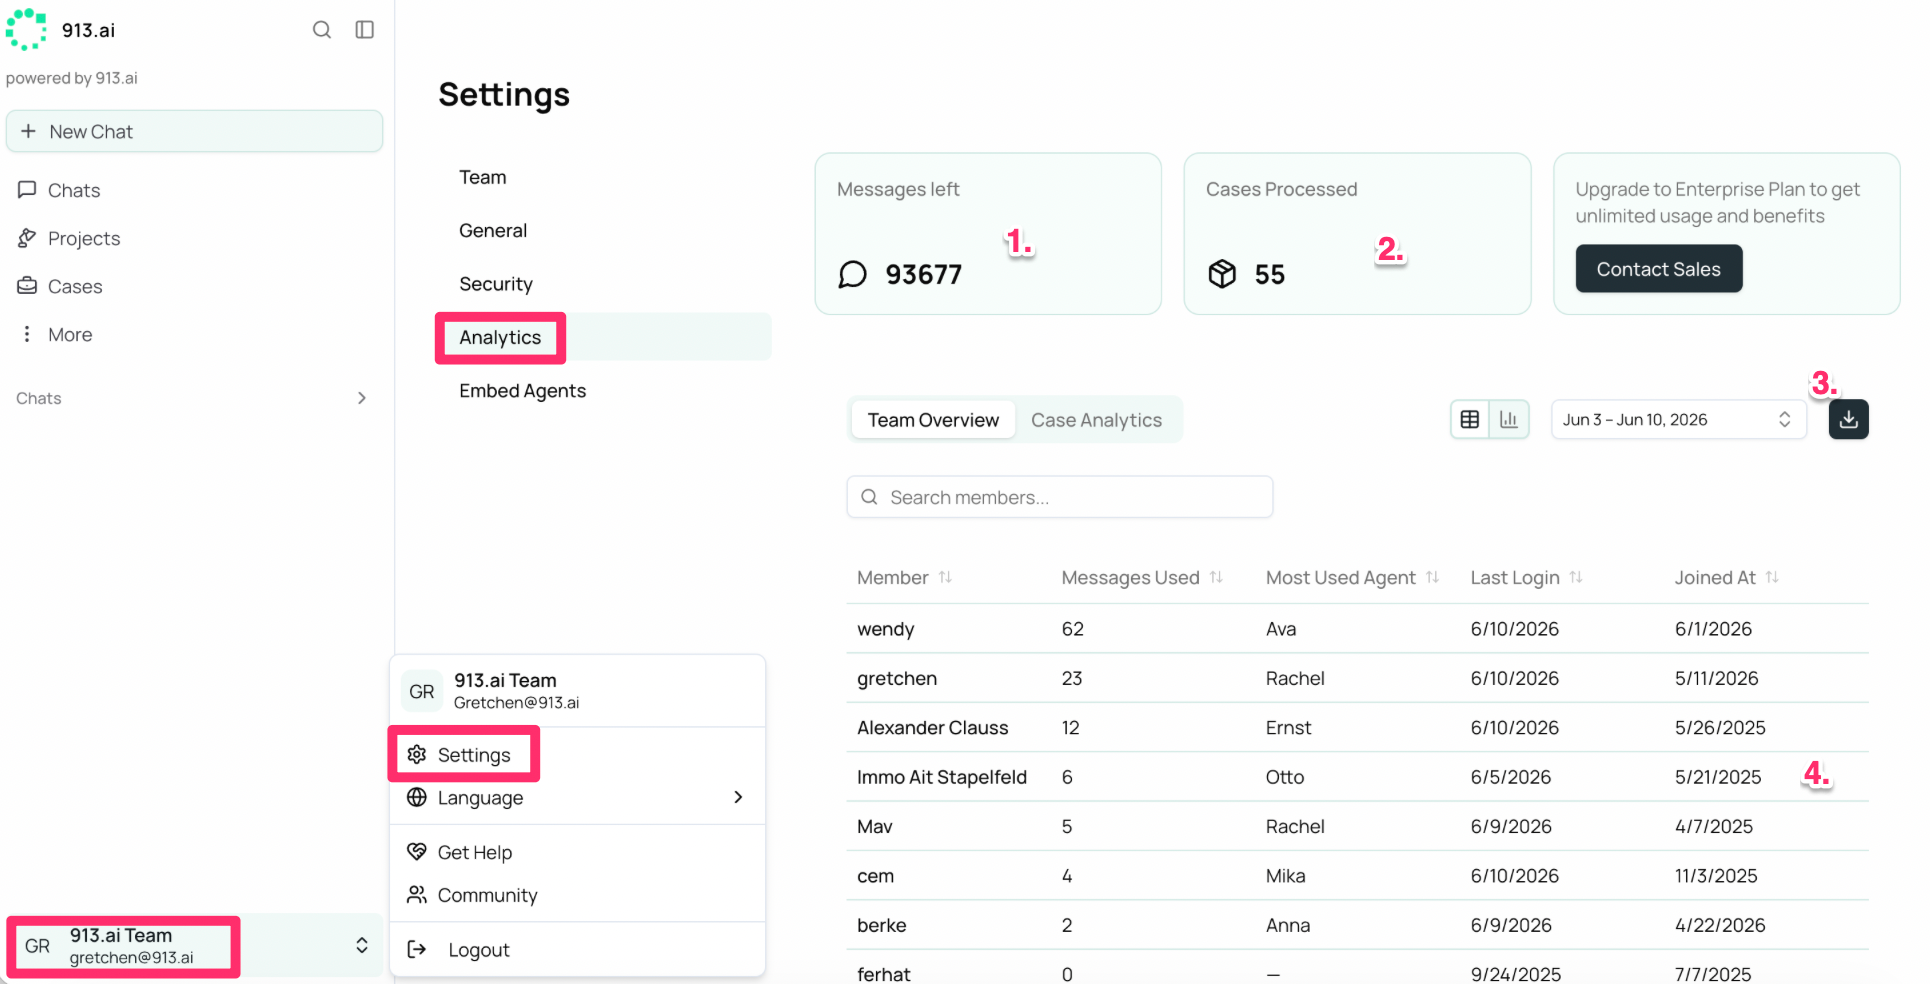1930x984 pixels.
Task: Click the berke member name
Action: [881, 925]
